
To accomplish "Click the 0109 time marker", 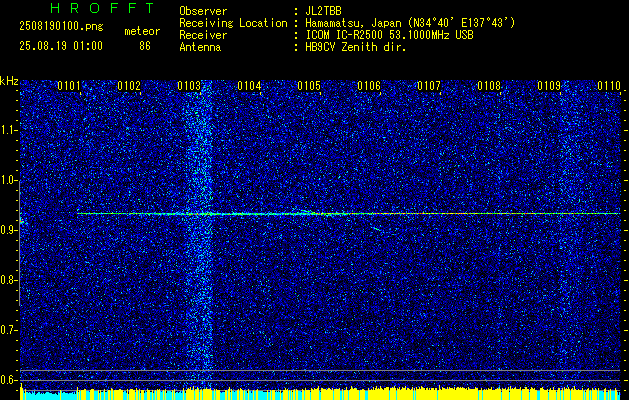I will pos(549,86).
